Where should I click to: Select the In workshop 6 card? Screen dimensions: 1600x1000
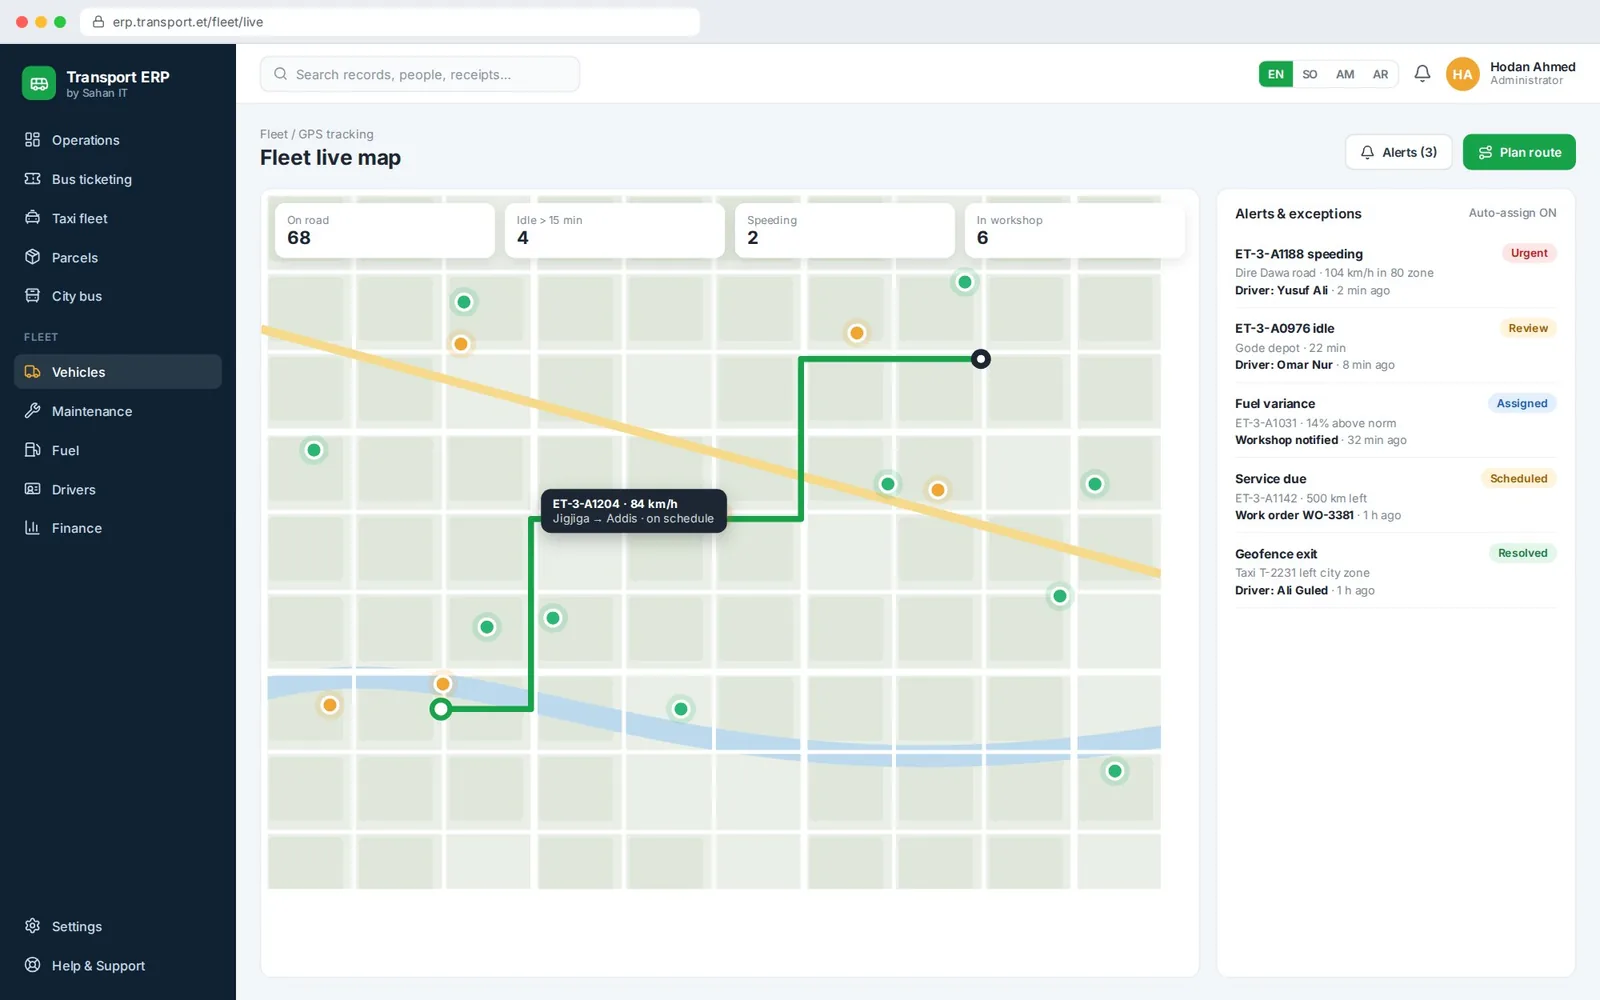1075,230
